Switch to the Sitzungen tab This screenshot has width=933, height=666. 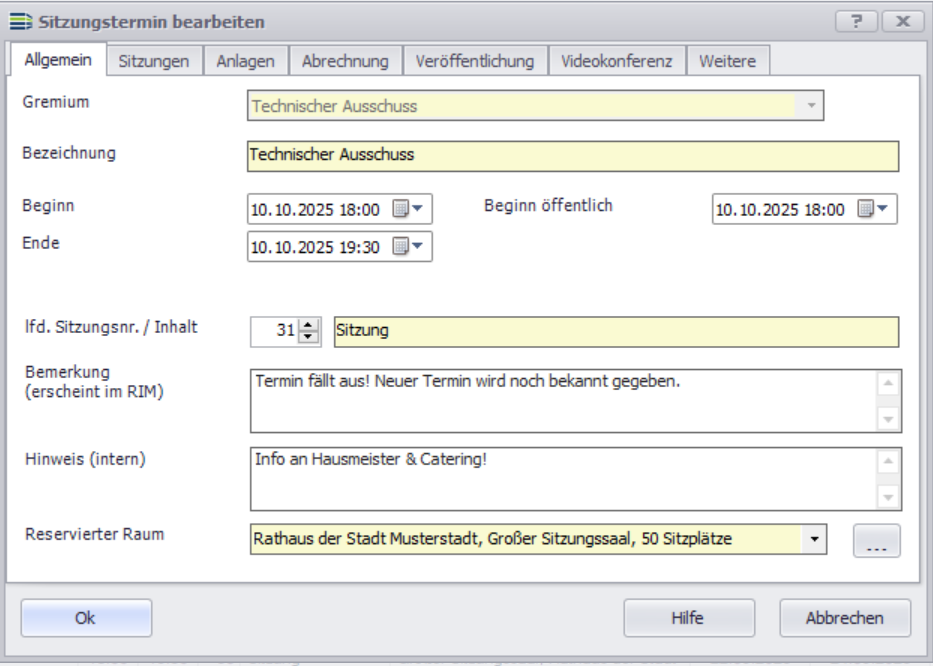pos(154,61)
